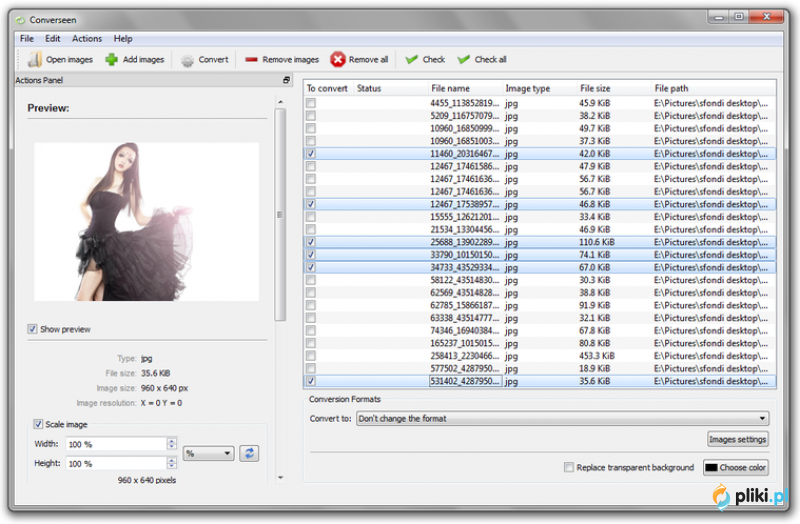Toggle the Scale image checkbox

[38, 424]
